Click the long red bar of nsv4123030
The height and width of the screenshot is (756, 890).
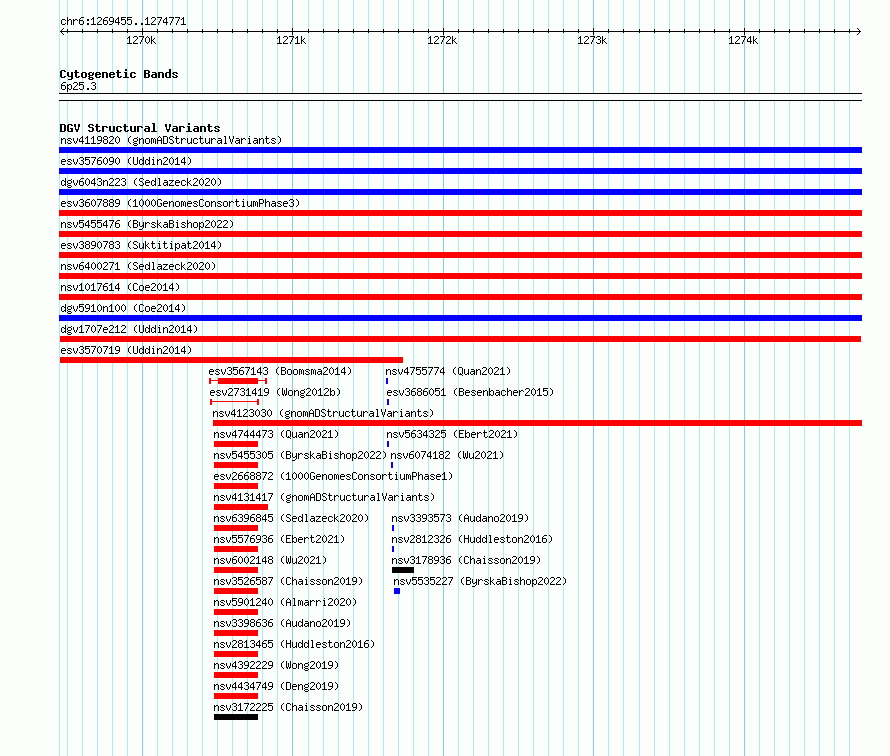coord(538,423)
